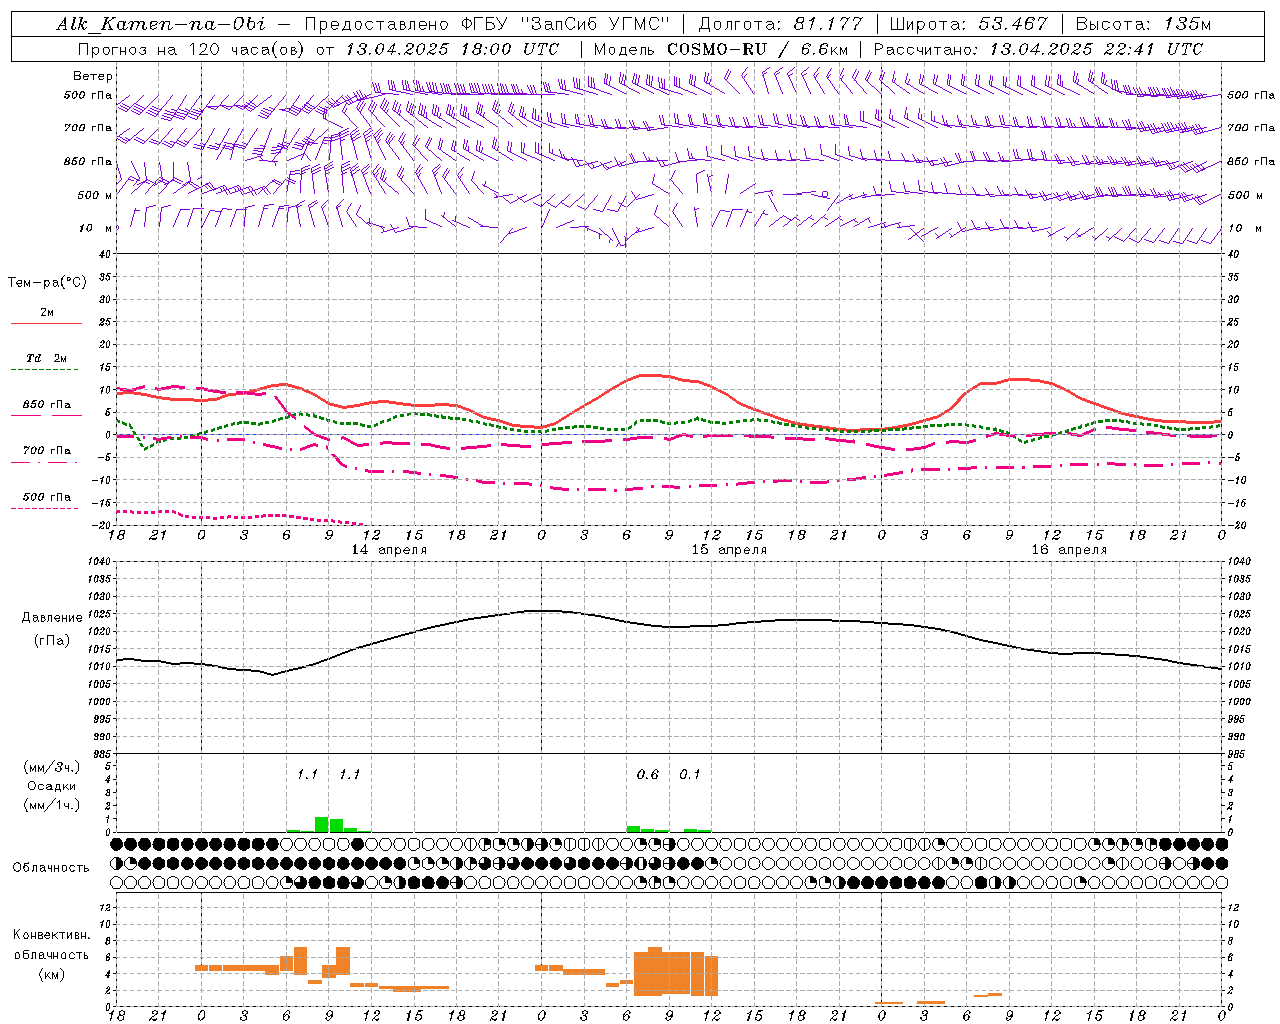The height and width of the screenshot is (1024, 1280).
Task: Click the red 2м legend line sample
Action: click(46, 323)
